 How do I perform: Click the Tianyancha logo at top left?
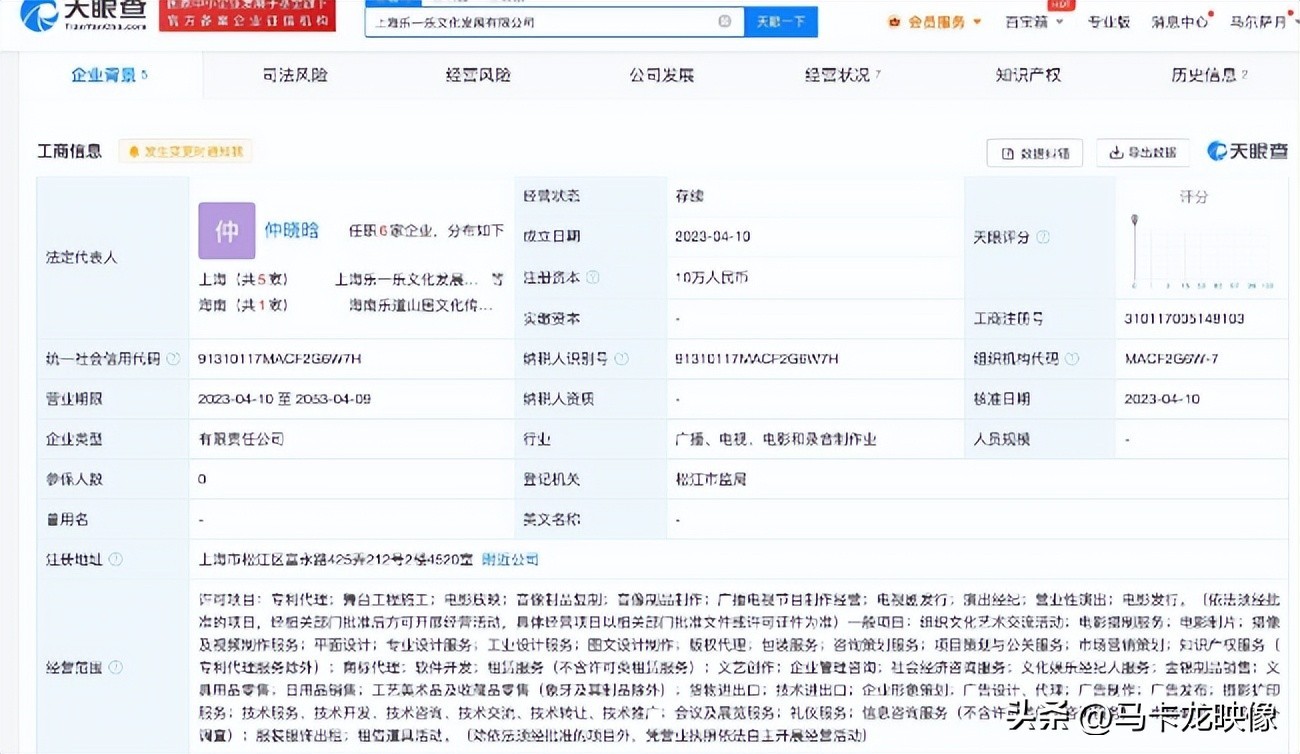83,14
